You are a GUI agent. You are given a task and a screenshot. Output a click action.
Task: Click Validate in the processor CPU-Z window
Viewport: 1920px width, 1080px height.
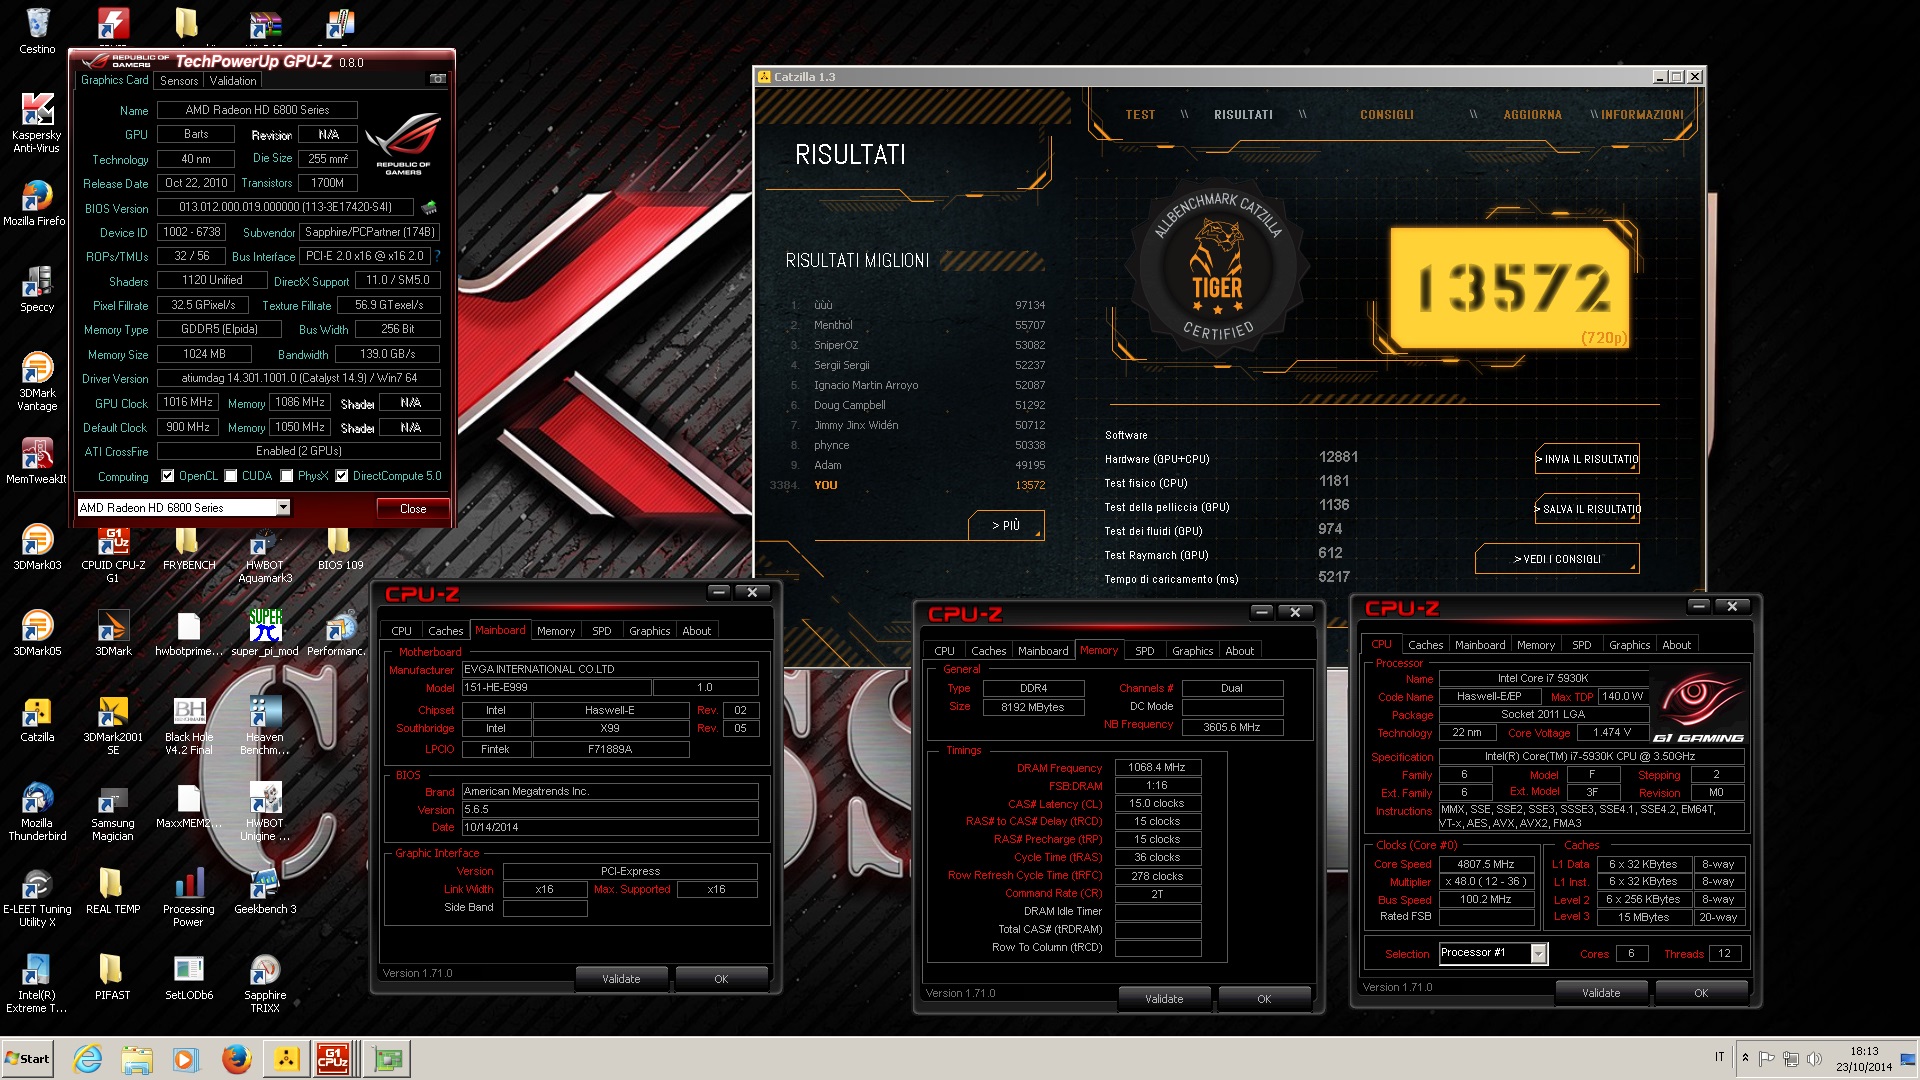click(x=1601, y=993)
